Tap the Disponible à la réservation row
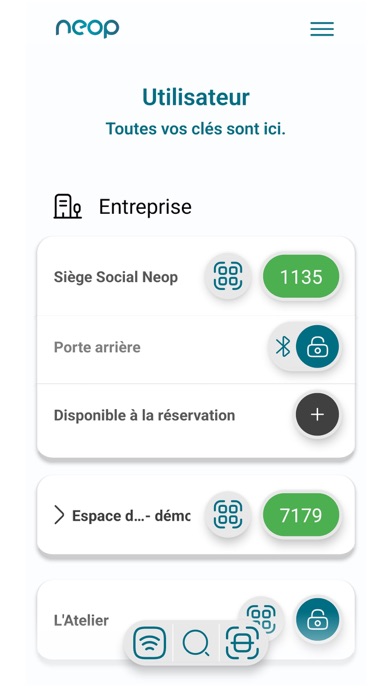 pyautogui.click(x=196, y=415)
